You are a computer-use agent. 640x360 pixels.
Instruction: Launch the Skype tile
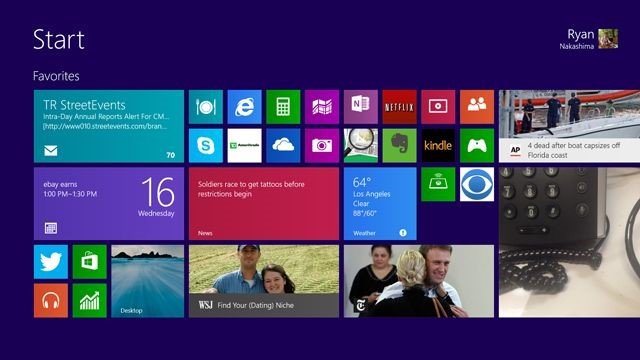point(206,146)
